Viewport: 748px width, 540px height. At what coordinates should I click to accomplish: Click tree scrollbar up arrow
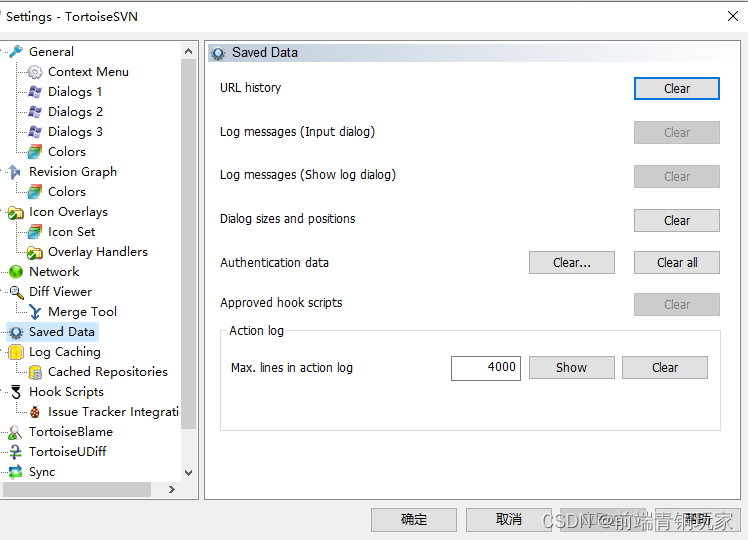click(x=188, y=51)
